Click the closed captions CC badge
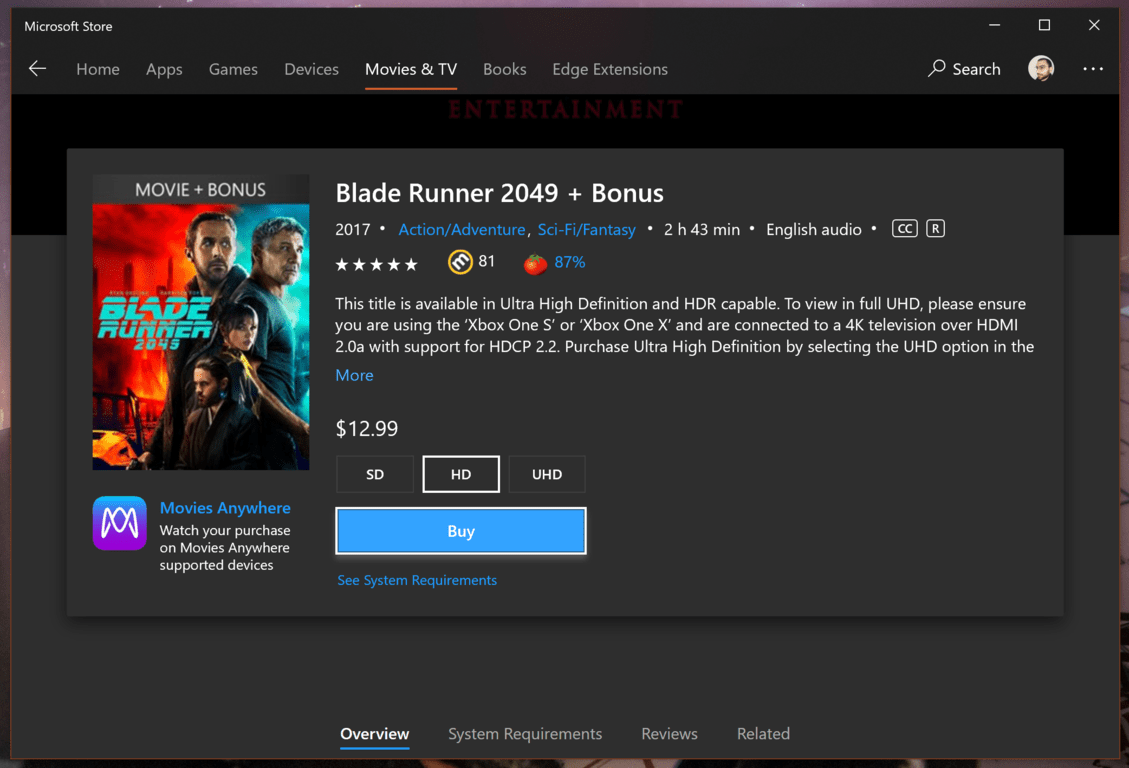 pyautogui.click(x=904, y=229)
